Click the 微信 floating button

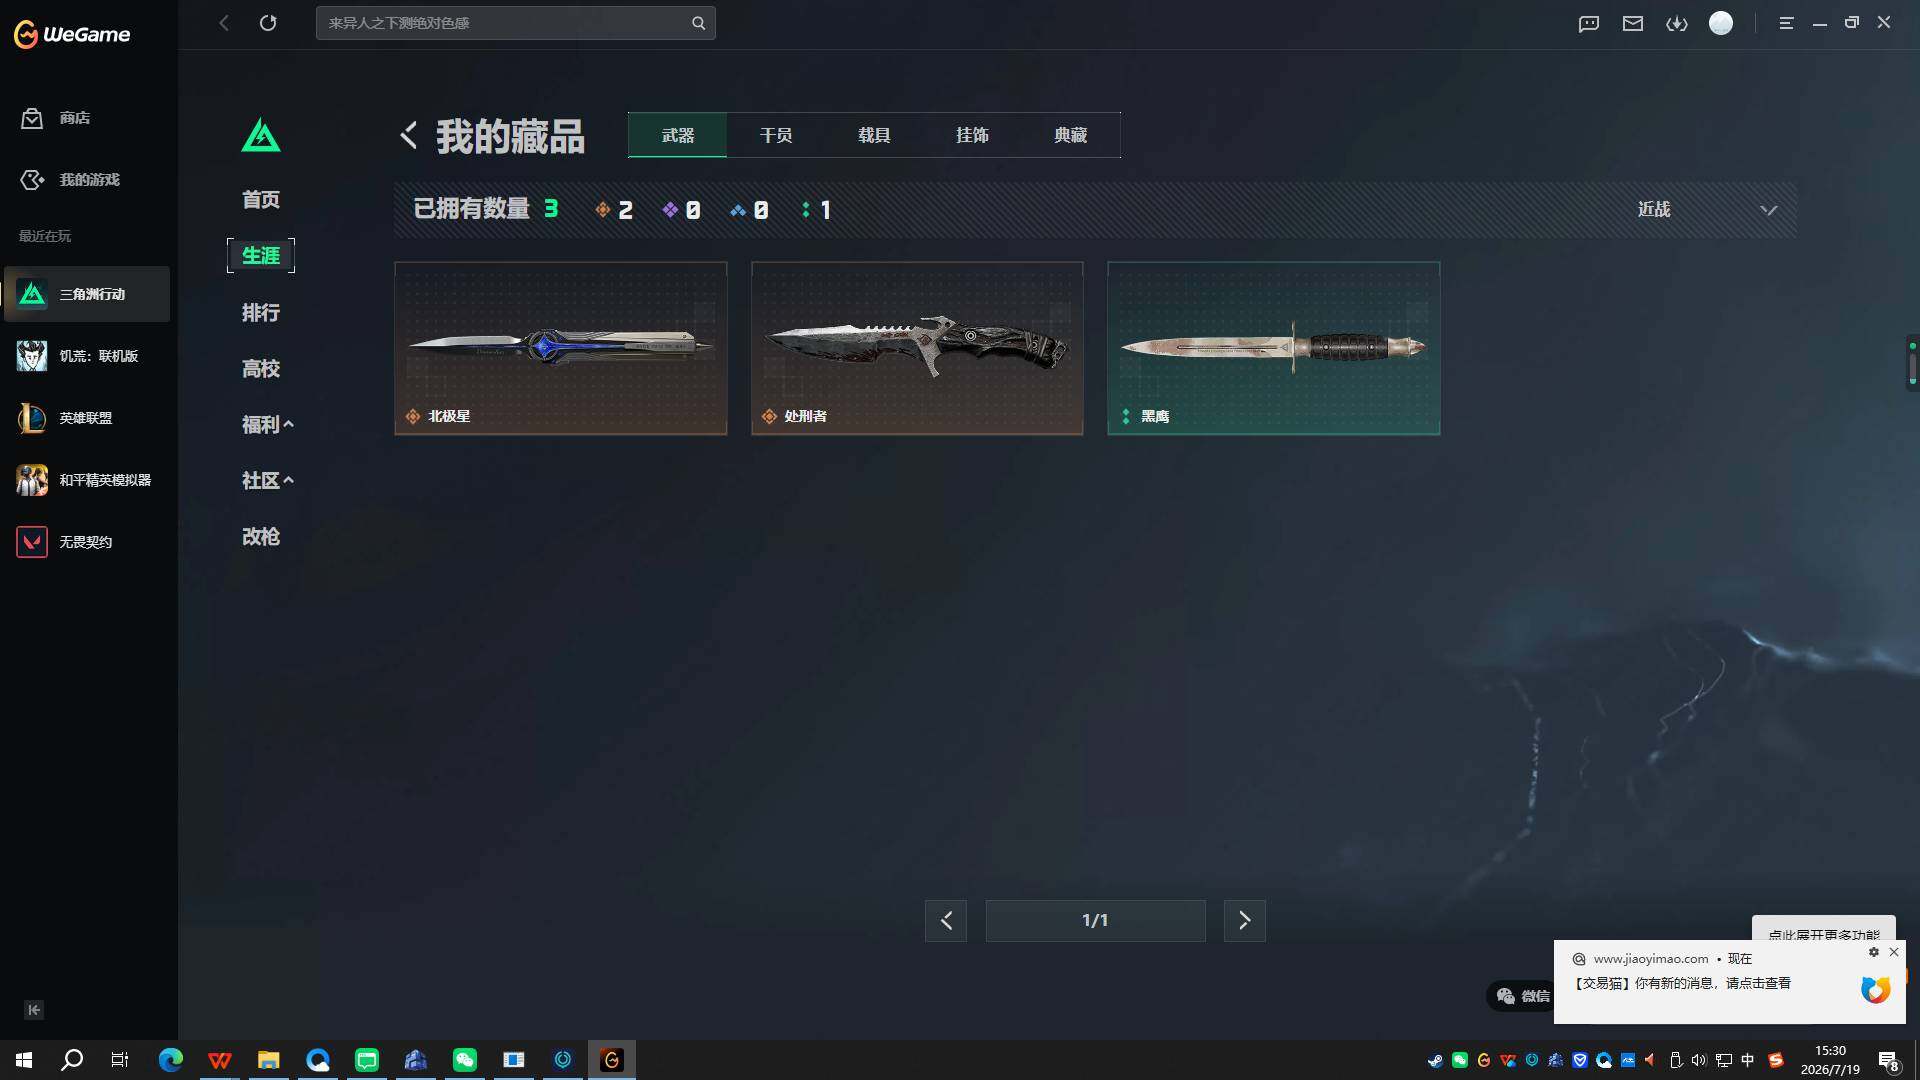tap(1522, 996)
